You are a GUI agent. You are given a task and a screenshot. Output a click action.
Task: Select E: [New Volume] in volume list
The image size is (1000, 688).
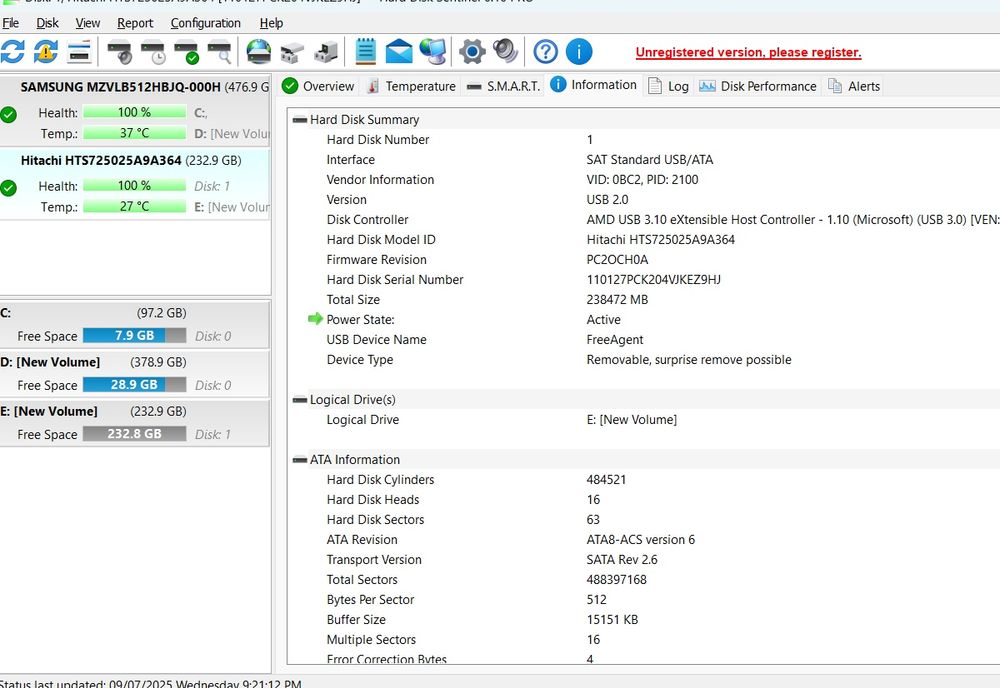tap(135, 423)
